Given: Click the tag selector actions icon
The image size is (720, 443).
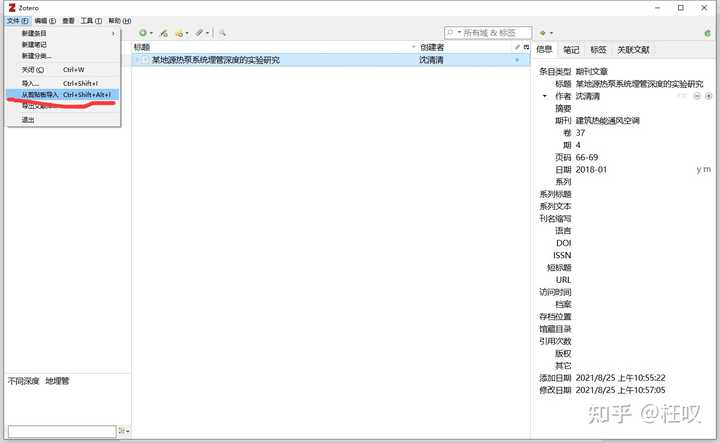Looking at the screenshot, I should click(122, 431).
